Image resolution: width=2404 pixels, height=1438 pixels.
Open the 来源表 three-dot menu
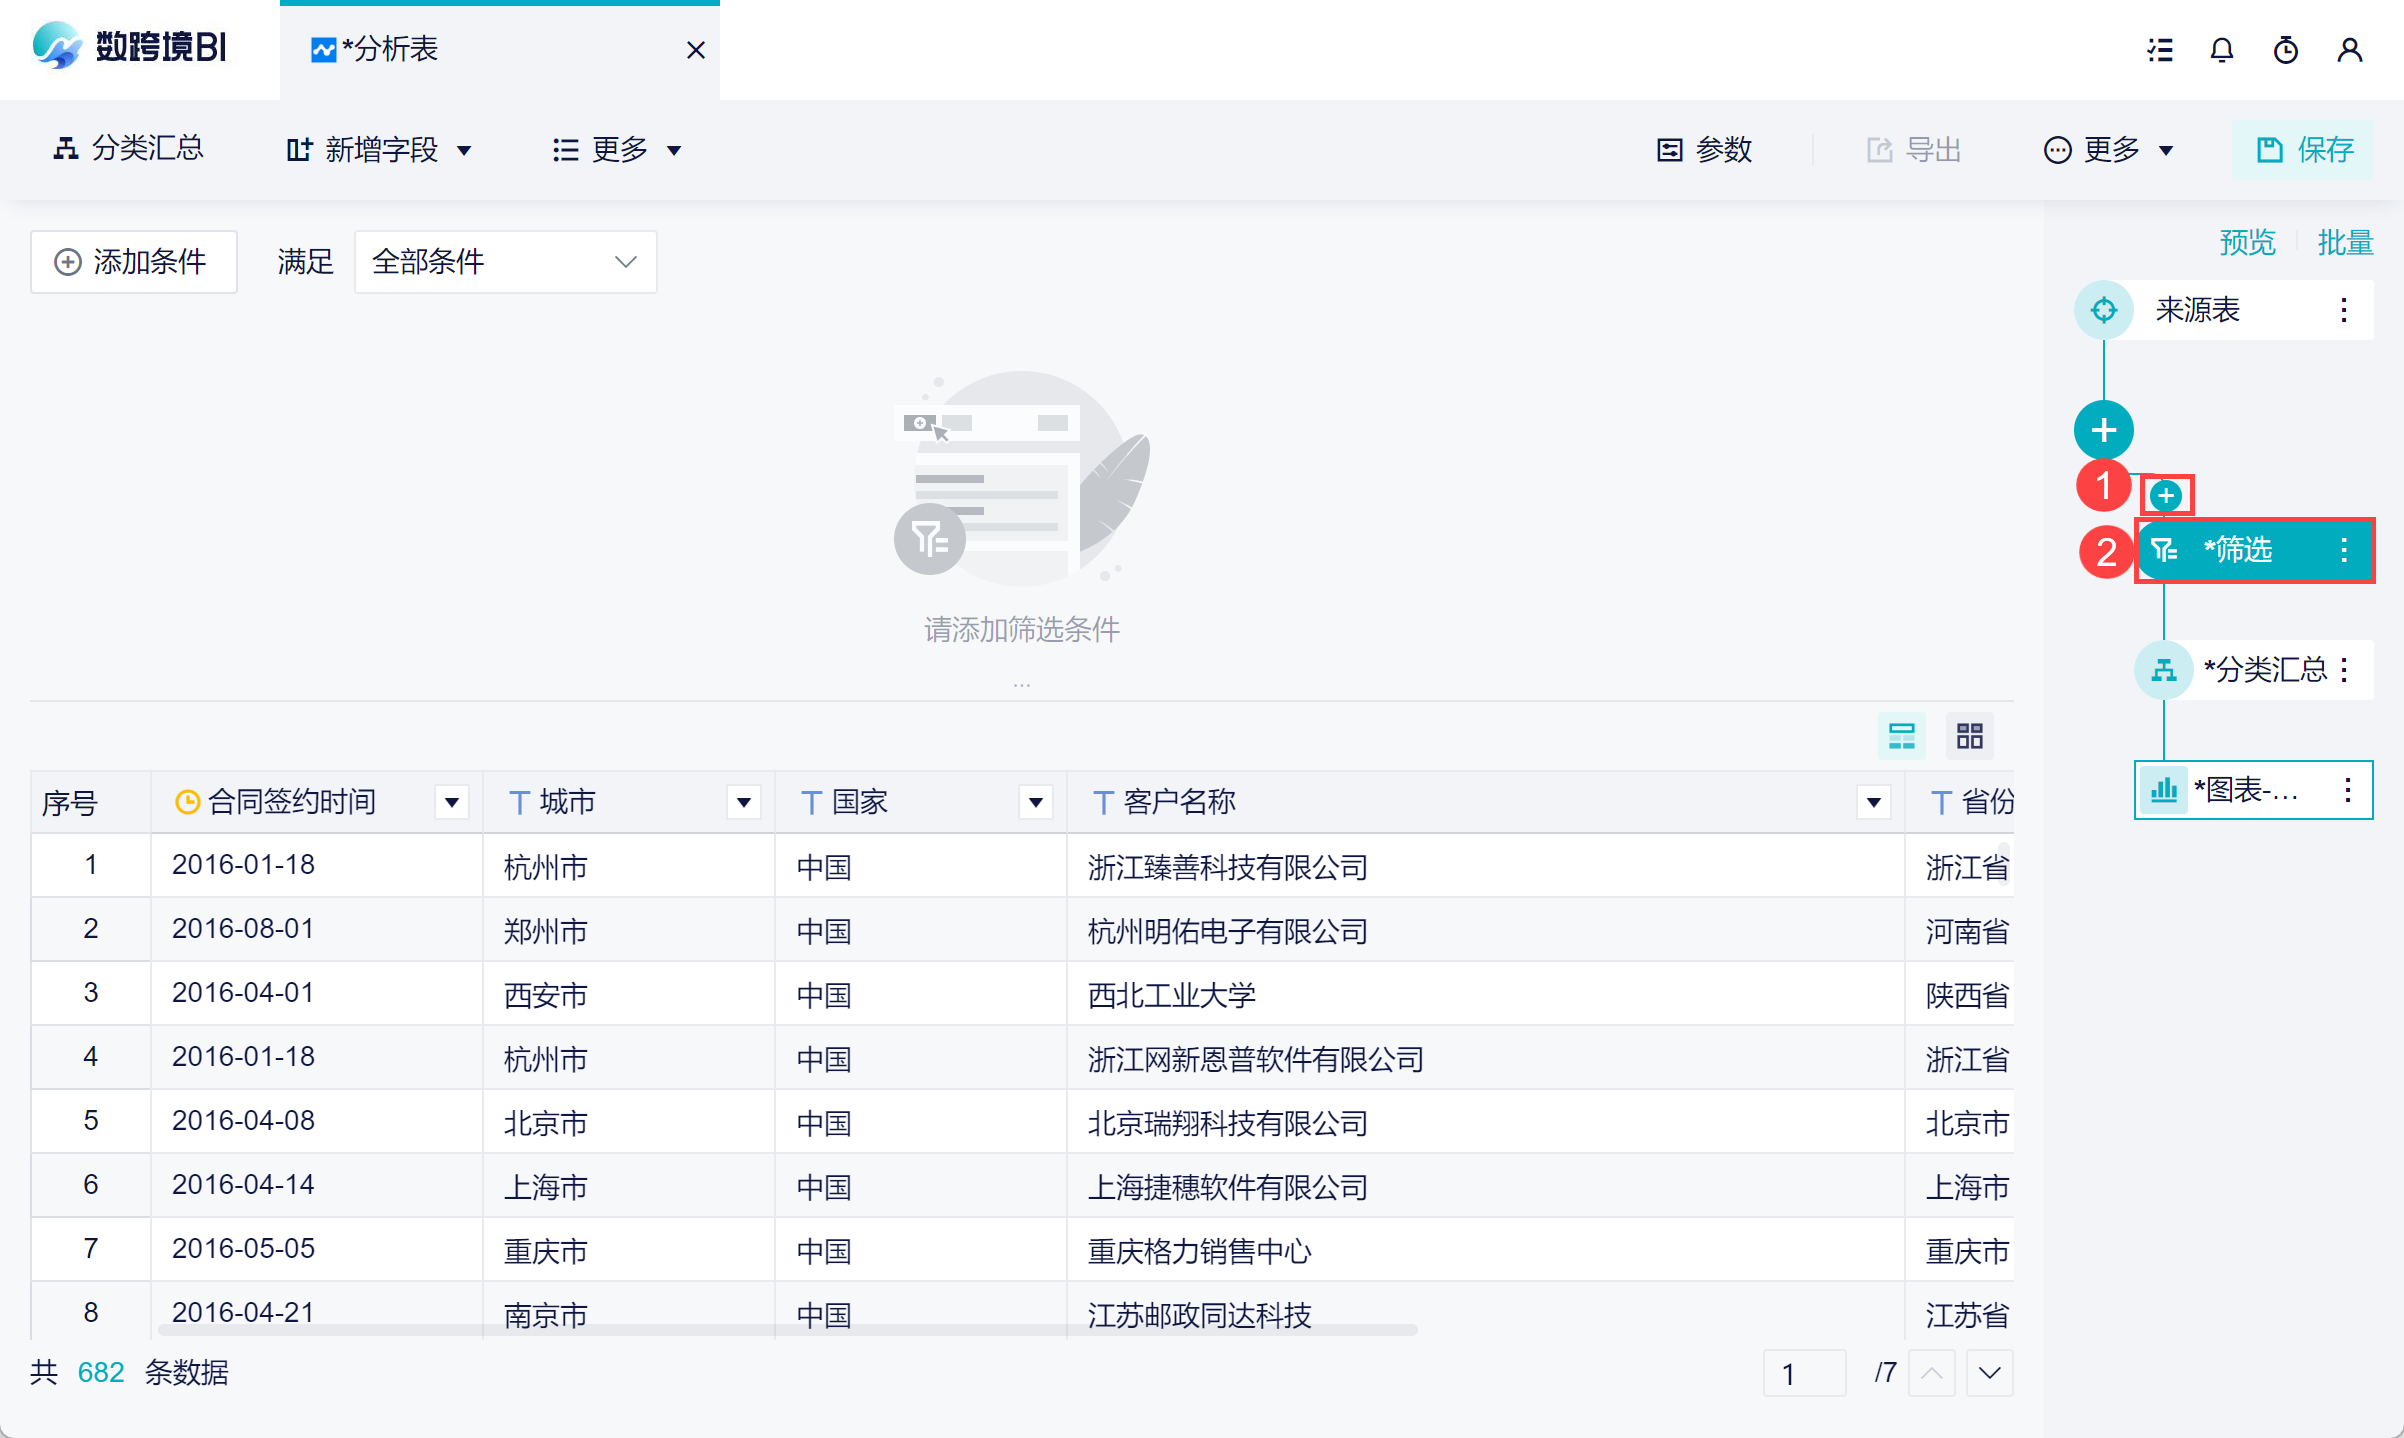(x=2343, y=310)
